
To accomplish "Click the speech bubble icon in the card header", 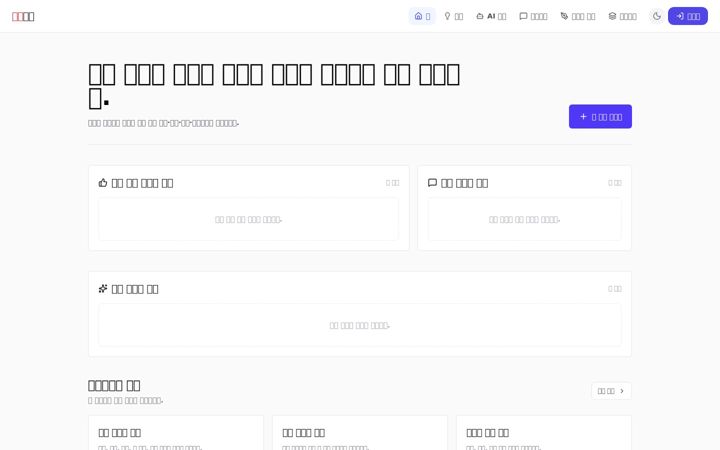I will [432, 183].
